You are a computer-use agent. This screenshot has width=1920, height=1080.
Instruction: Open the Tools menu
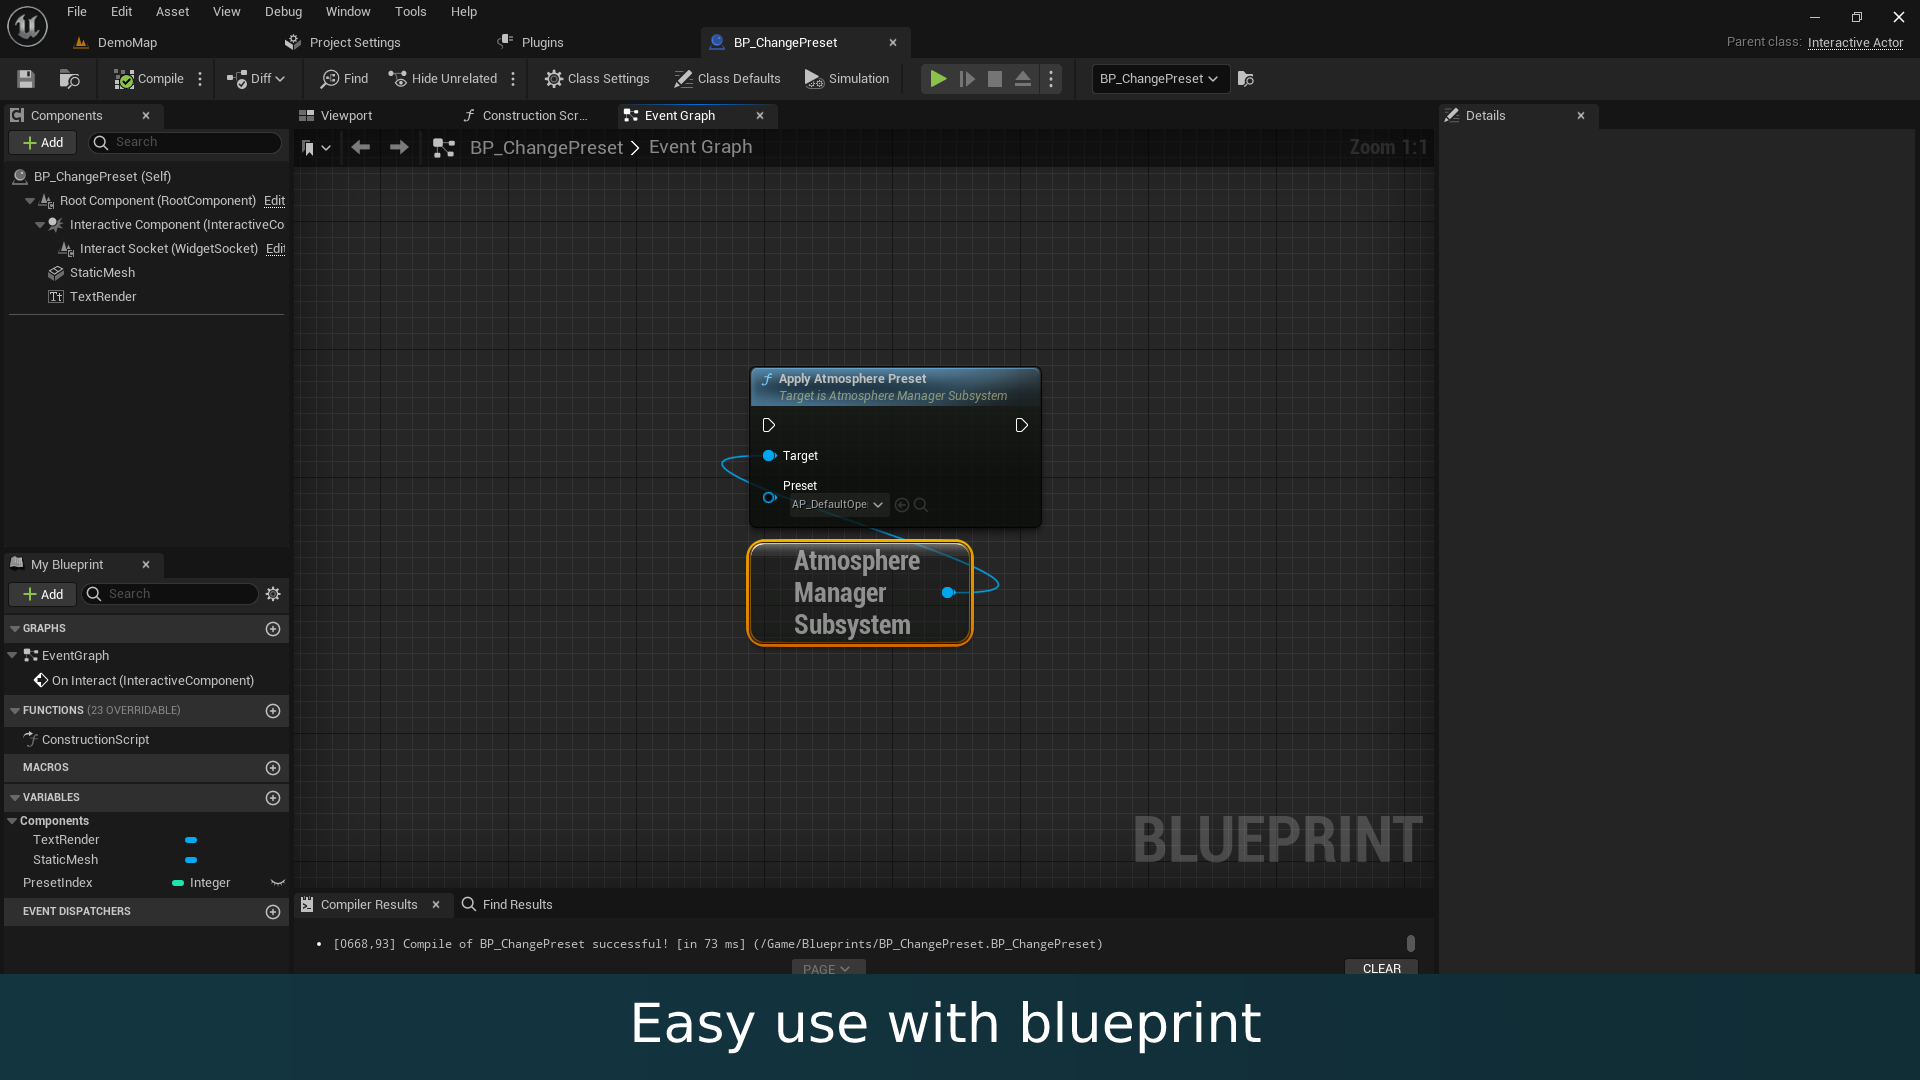click(x=410, y=12)
